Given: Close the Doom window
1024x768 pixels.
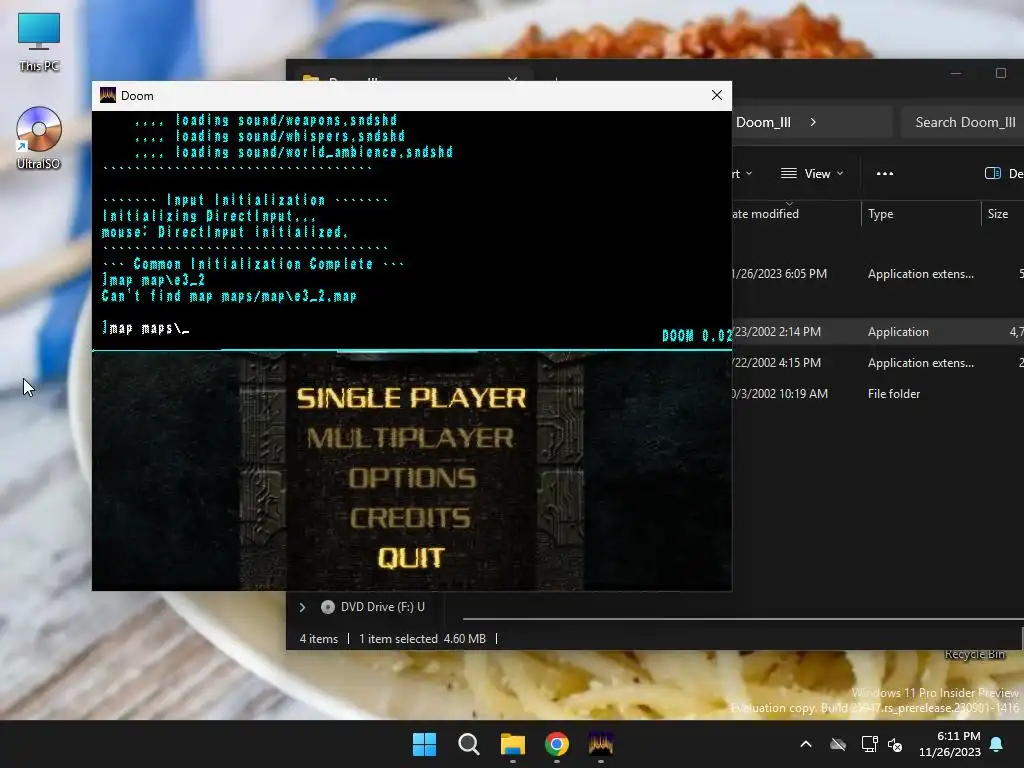Looking at the screenshot, I should click(x=716, y=95).
